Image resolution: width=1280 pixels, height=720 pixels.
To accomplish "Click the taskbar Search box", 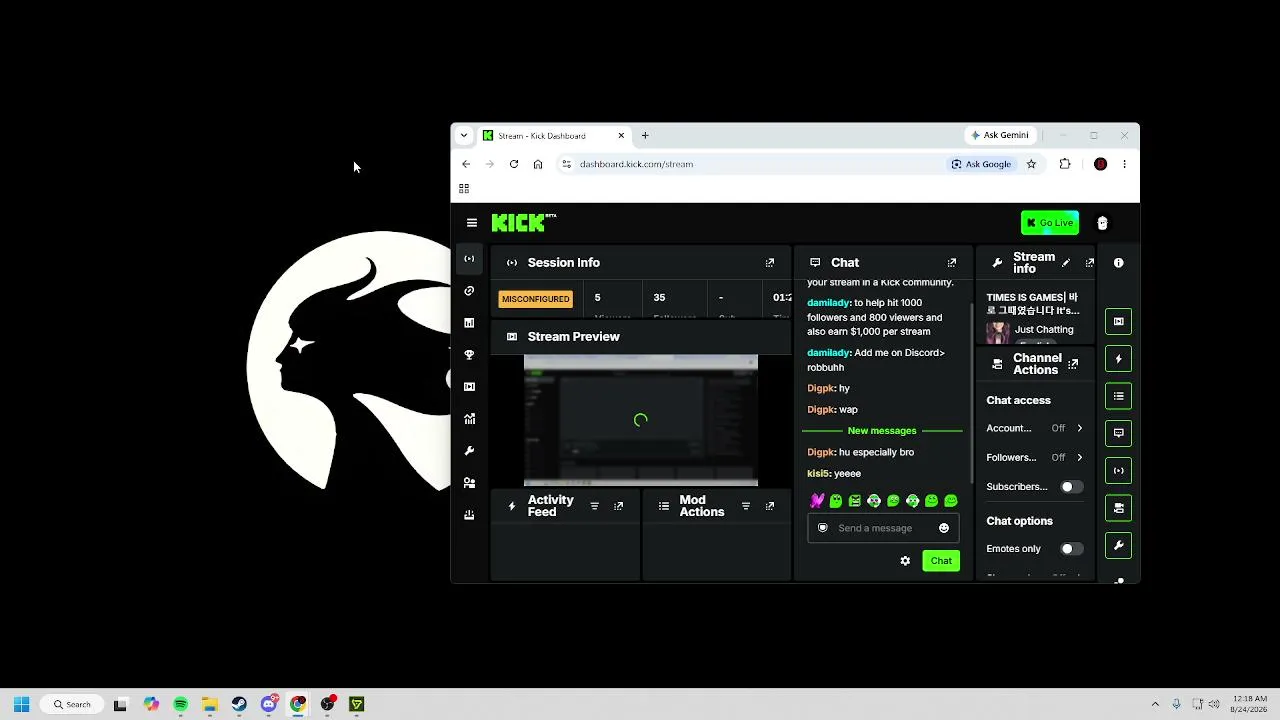I will point(72,704).
